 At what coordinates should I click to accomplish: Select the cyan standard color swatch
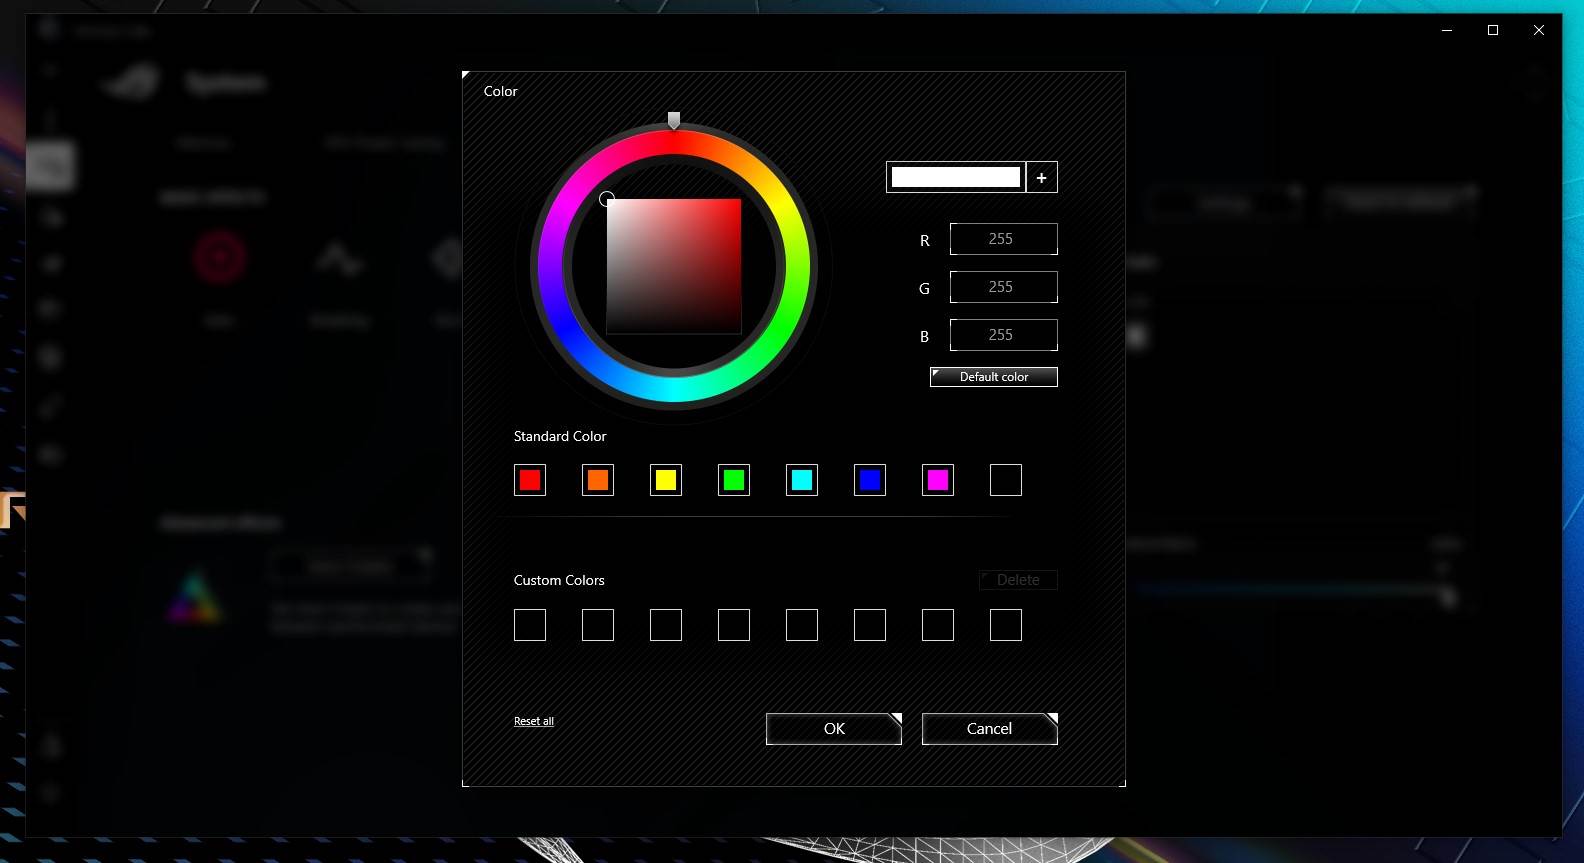[802, 480]
